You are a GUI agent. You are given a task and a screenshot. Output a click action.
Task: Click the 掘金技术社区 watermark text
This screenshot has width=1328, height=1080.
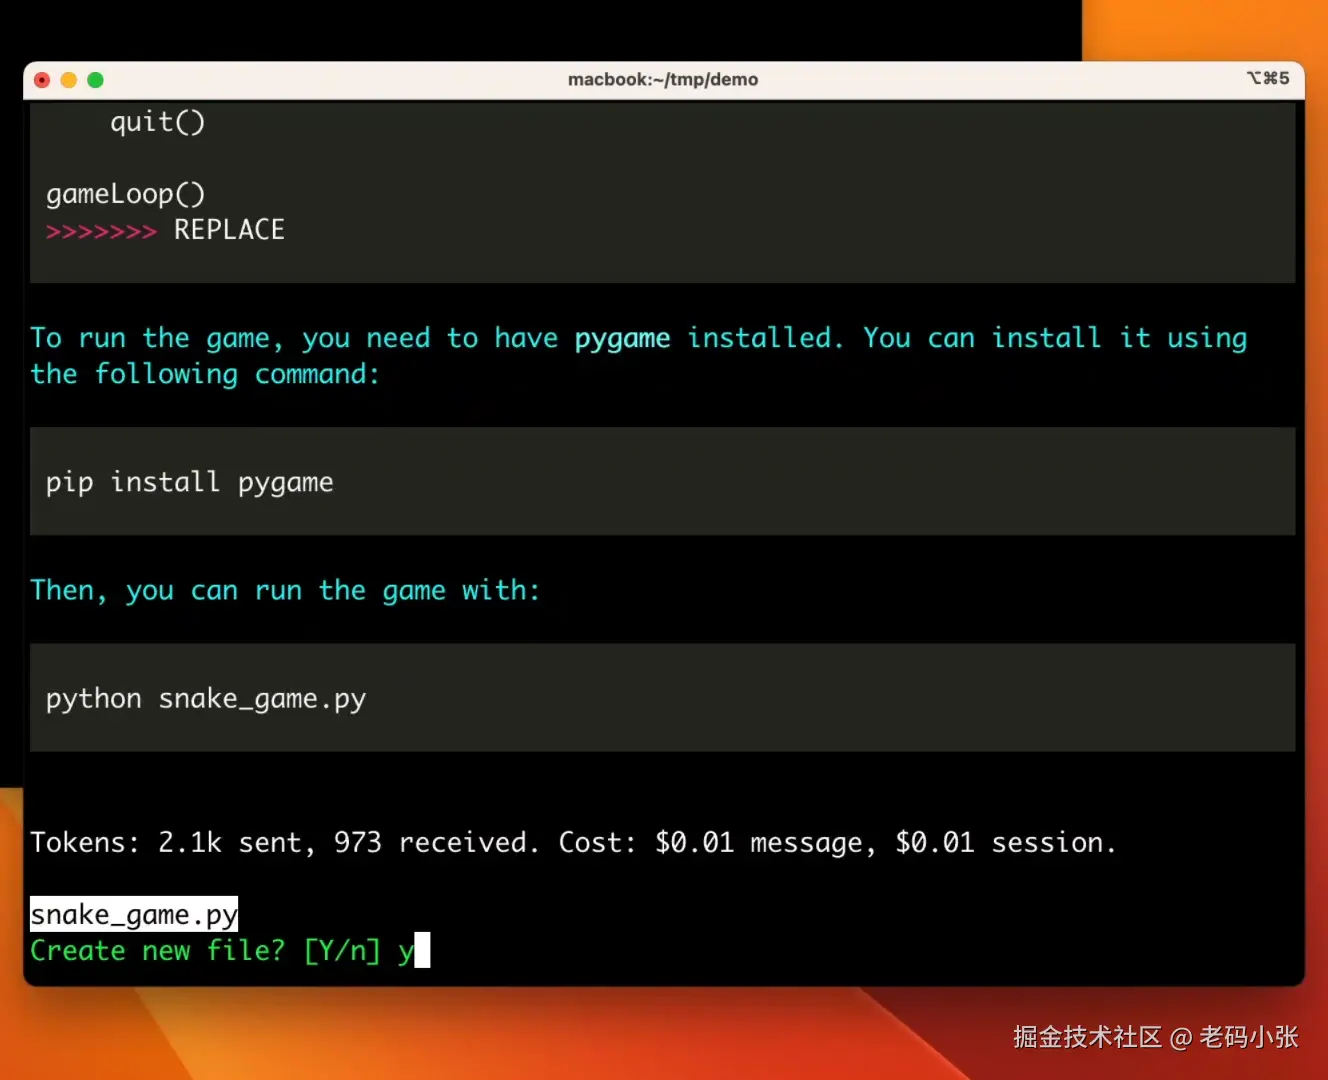point(1090,1038)
